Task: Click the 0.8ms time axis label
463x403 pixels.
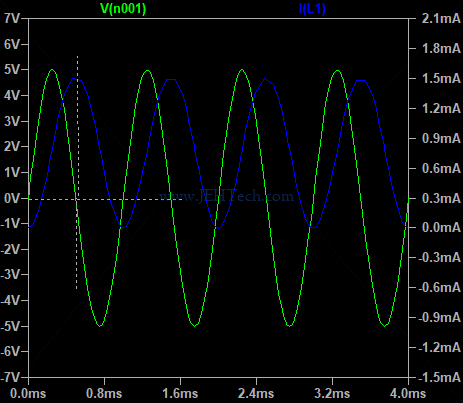Action: click(x=104, y=393)
